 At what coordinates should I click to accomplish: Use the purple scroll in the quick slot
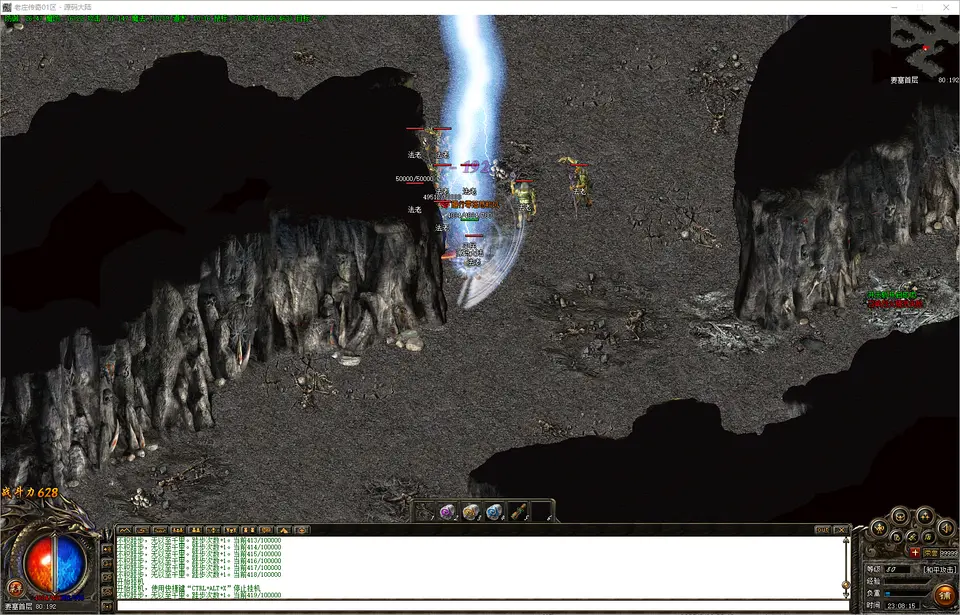[x=447, y=512]
